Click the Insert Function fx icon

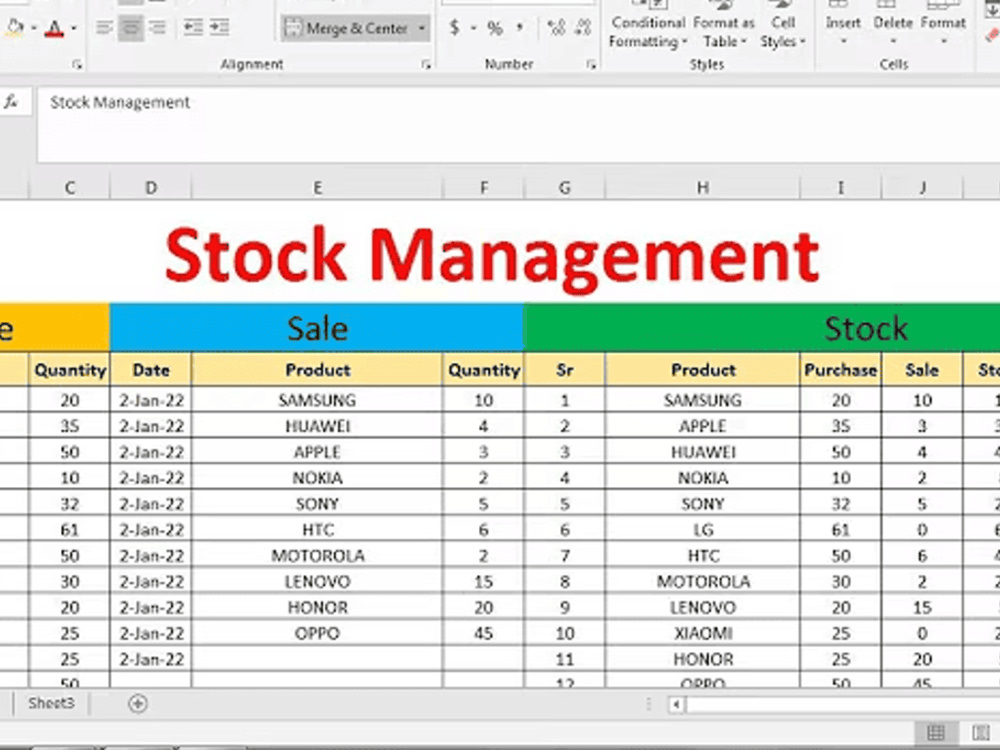click(11, 102)
